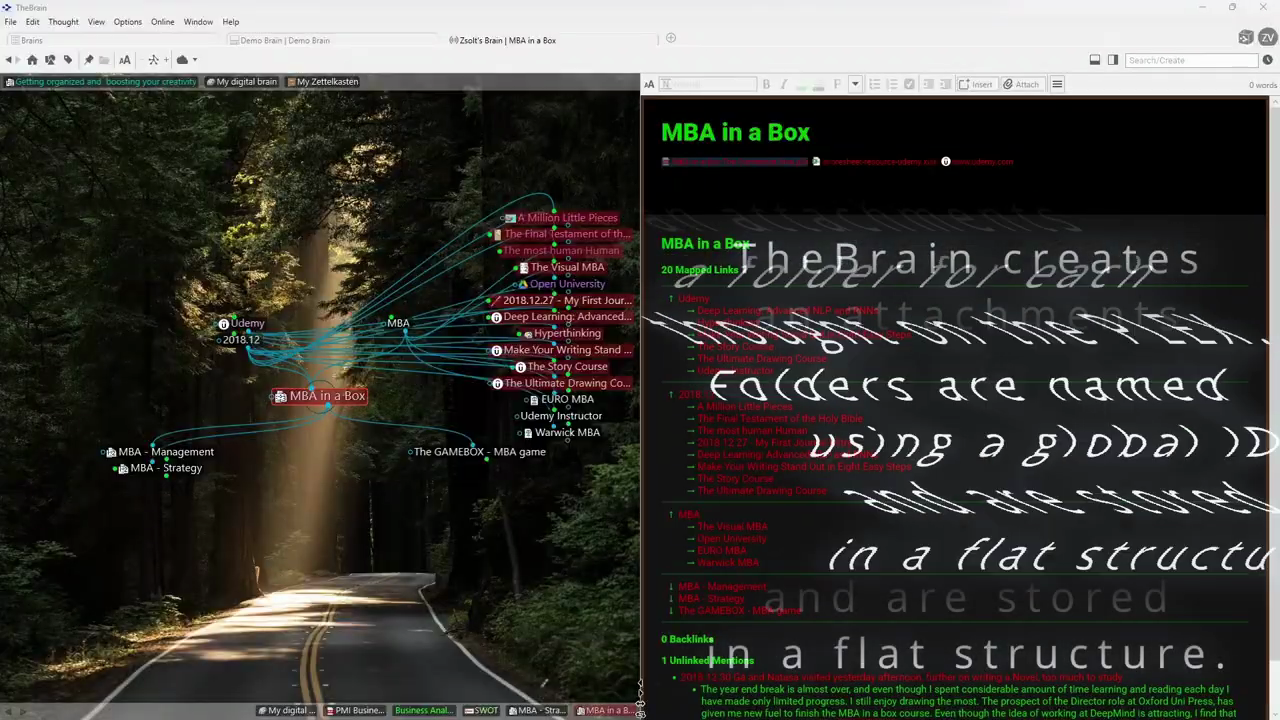Viewport: 1280px width, 720px height.
Task: Open pinned Getting organized and boosting your creativity
Action: 101,81
